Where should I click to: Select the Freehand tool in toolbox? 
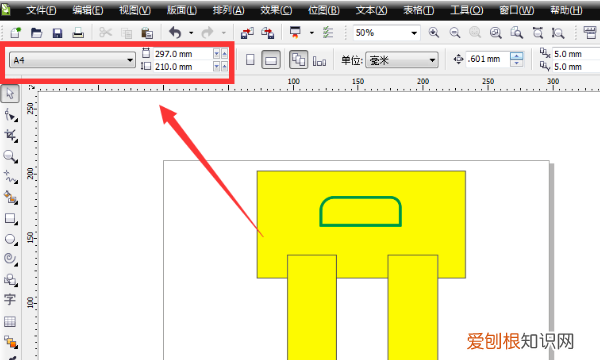click(x=10, y=177)
